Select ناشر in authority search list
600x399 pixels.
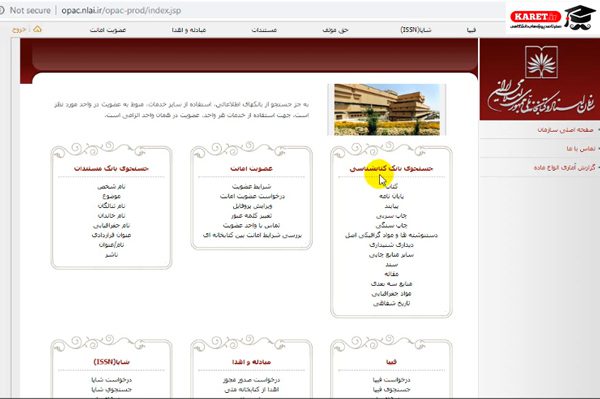pyautogui.click(x=111, y=255)
